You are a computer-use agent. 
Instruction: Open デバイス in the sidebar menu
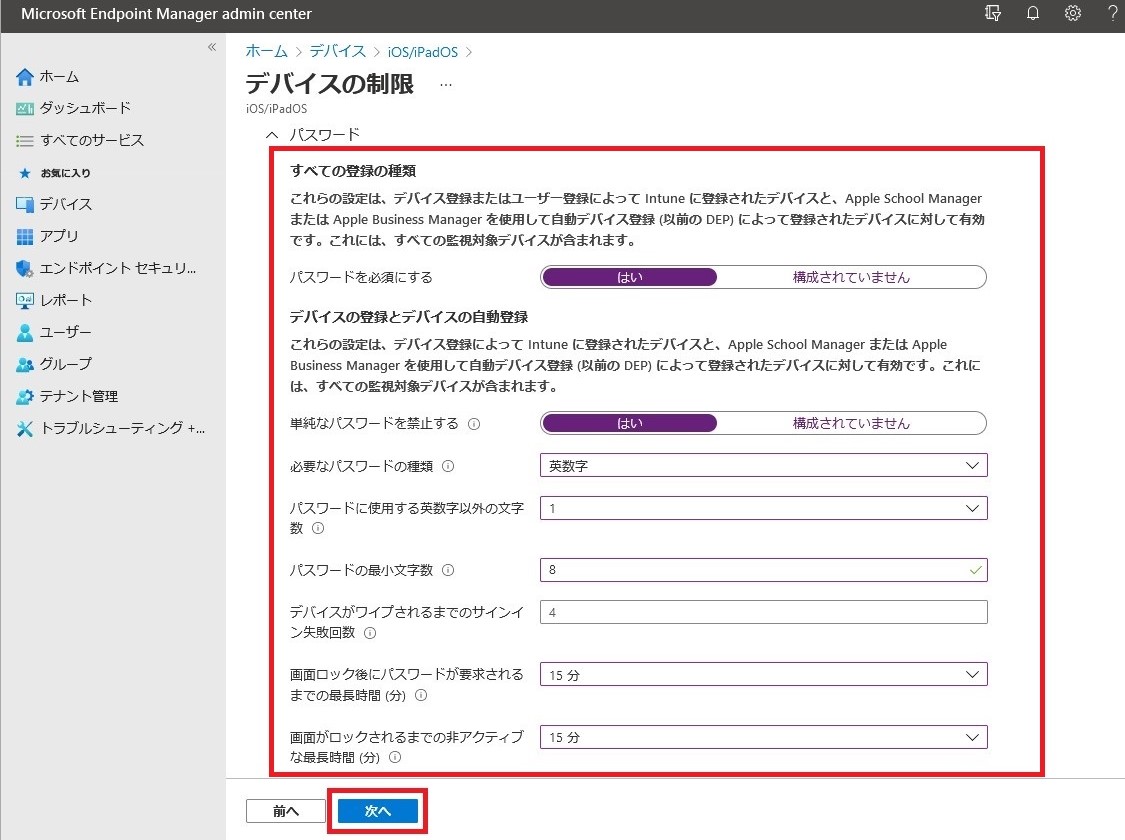coord(66,204)
